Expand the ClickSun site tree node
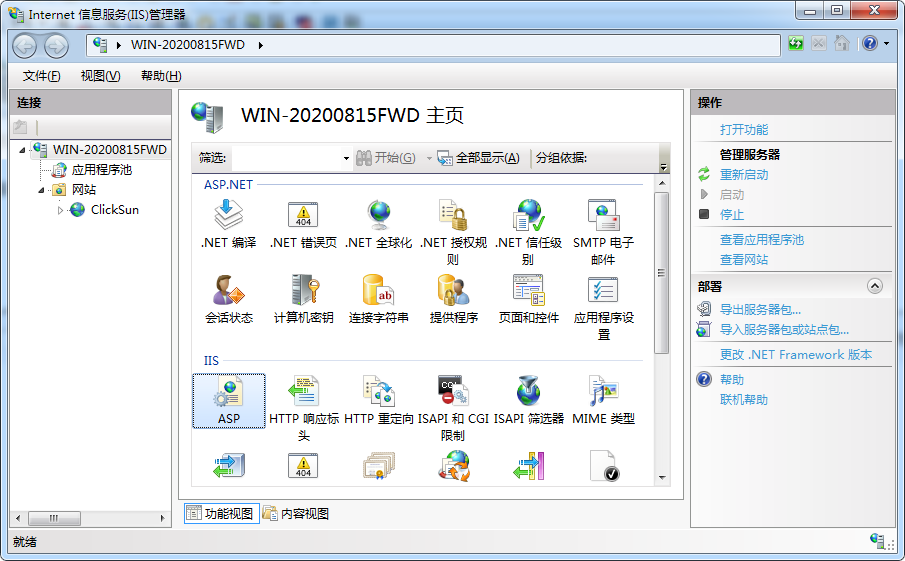The height and width of the screenshot is (561, 905). tap(61, 210)
